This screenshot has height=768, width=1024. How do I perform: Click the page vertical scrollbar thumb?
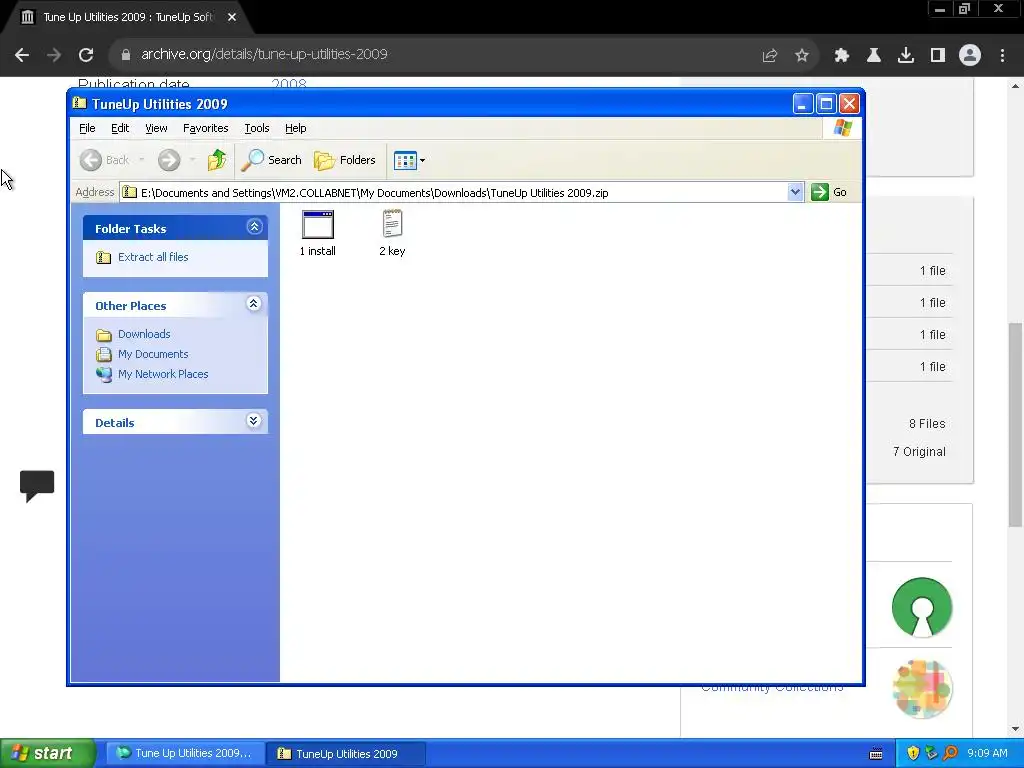click(1015, 424)
